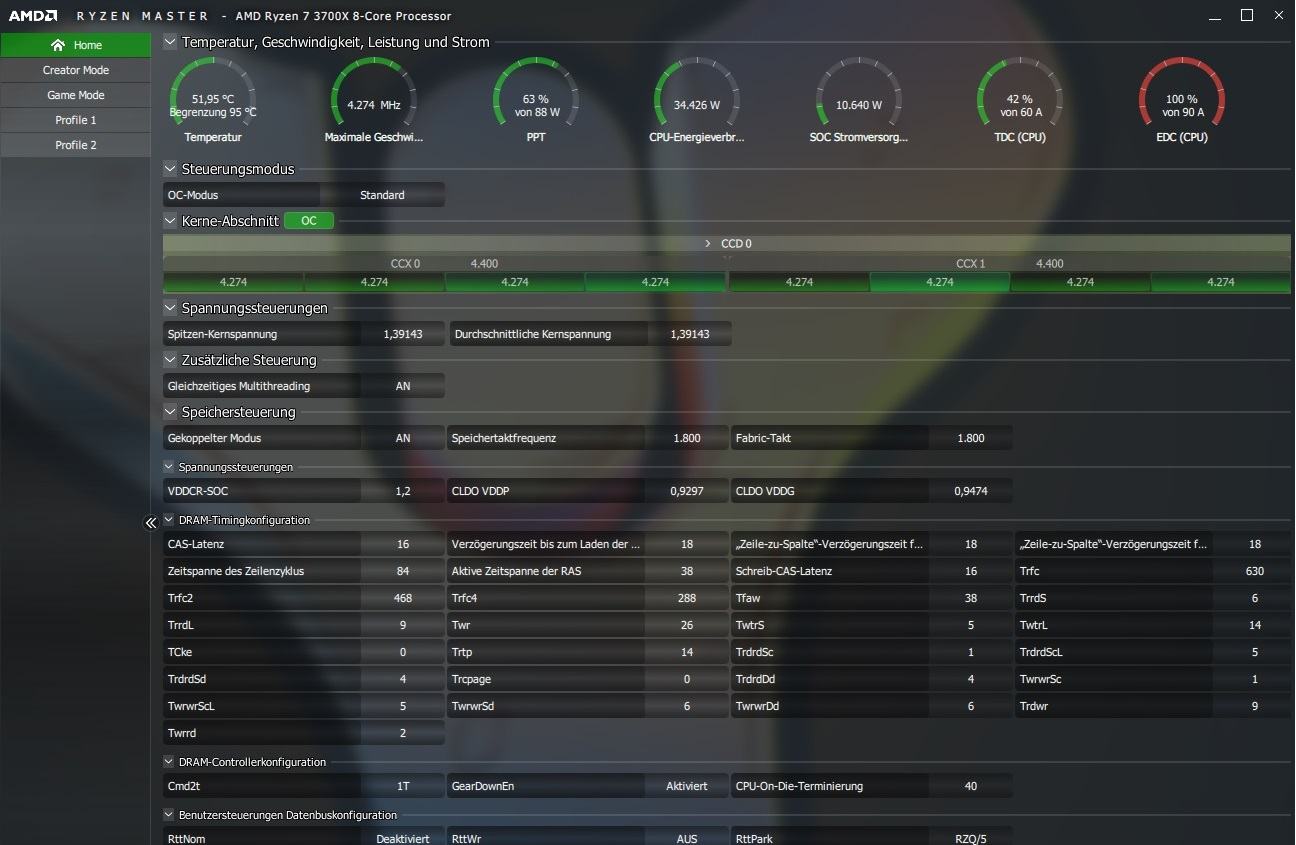The height and width of the screenshot is (845, 1296).
Task: Click RttPark RZQ/5 value
Action: [x=971, y=838]
